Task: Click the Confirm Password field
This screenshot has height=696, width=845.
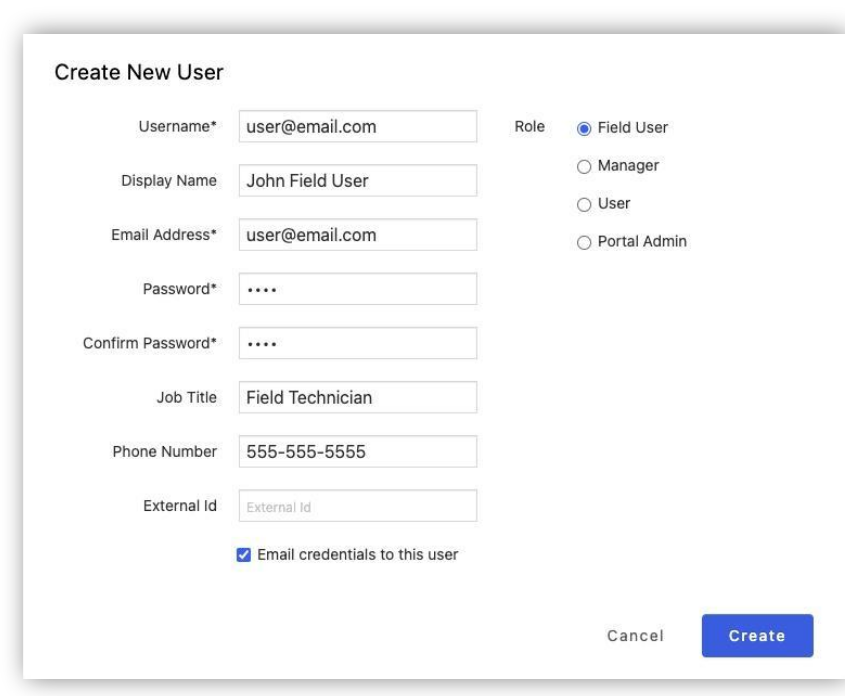Action: point(357,343)
